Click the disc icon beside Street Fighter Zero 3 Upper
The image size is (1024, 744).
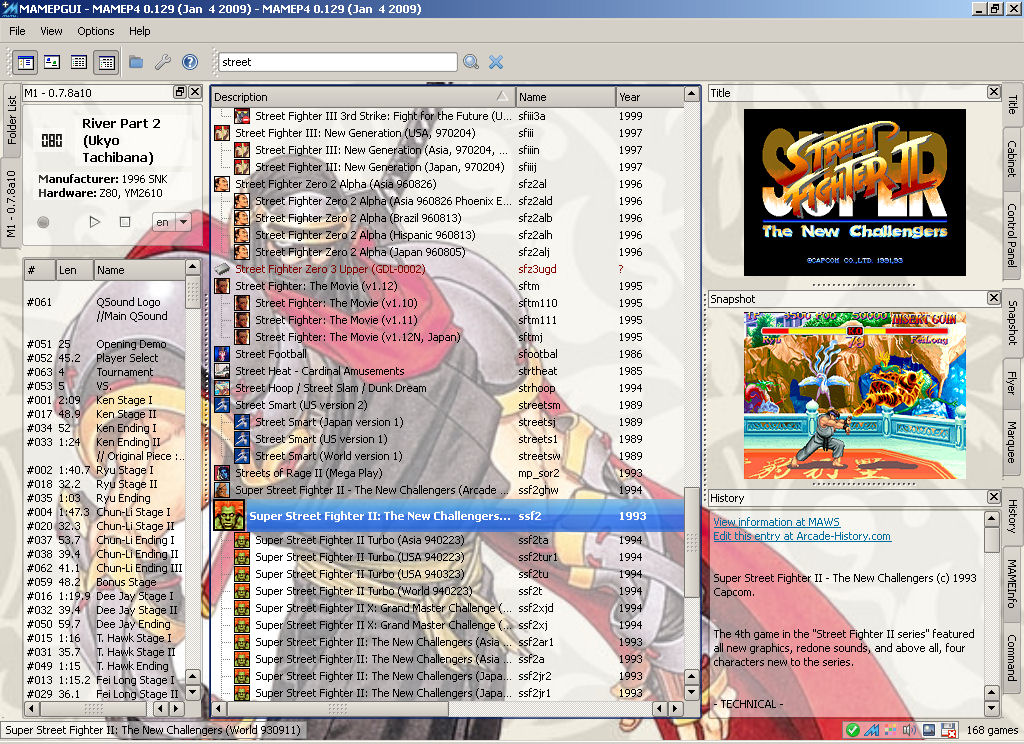pos(222,269)
